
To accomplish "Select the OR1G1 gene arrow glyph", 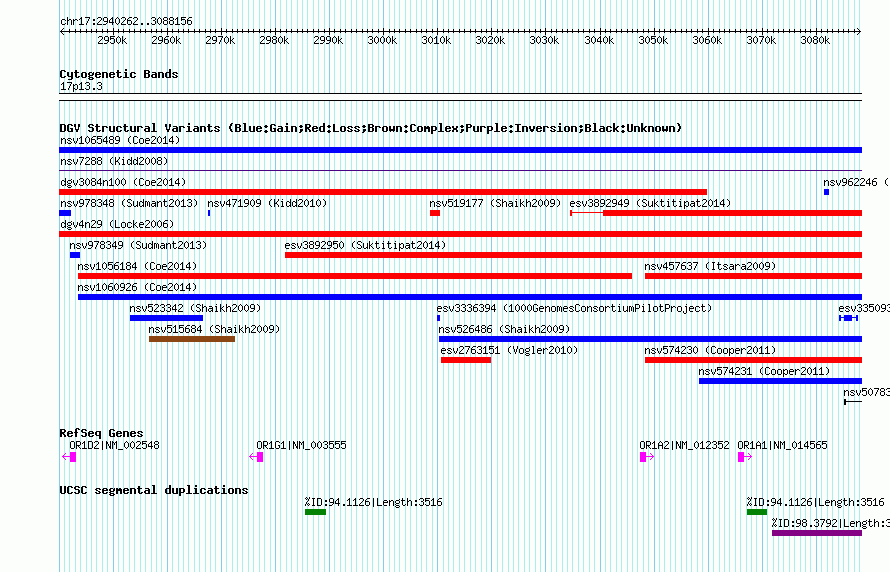I will (256, 457).
